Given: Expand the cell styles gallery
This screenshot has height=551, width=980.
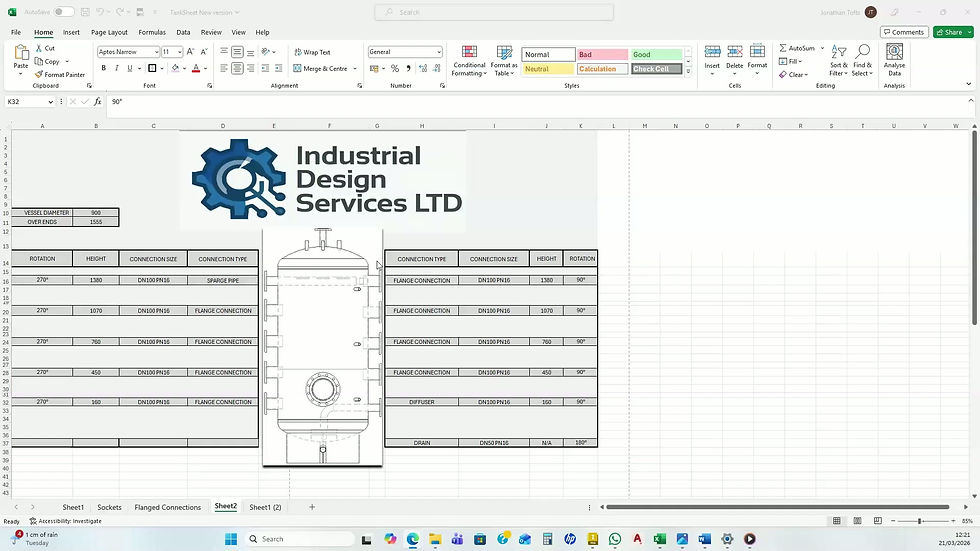Looking at the screenshot, I should (688, 72).
